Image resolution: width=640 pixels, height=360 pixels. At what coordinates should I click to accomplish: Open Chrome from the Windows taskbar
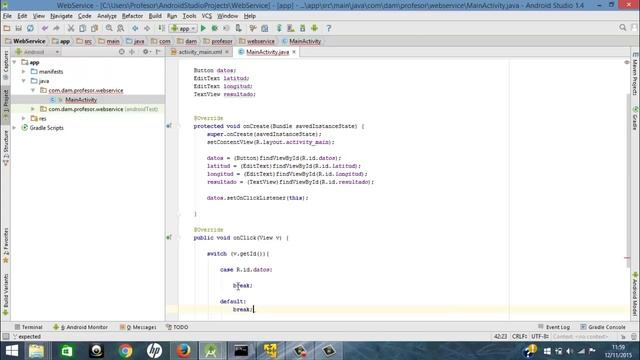pos(125,351)
